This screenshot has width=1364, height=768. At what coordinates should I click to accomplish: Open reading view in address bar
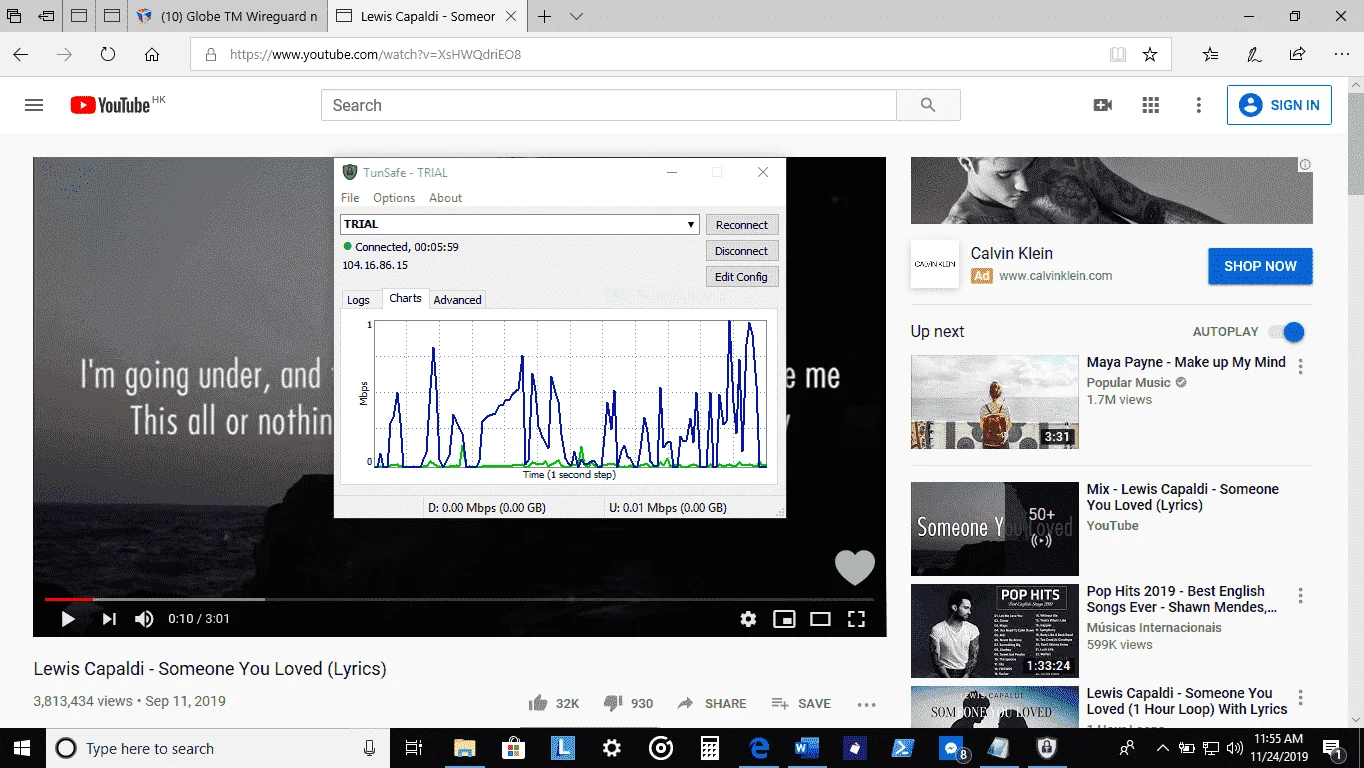pyautogui.click(x=1118, y=55)
